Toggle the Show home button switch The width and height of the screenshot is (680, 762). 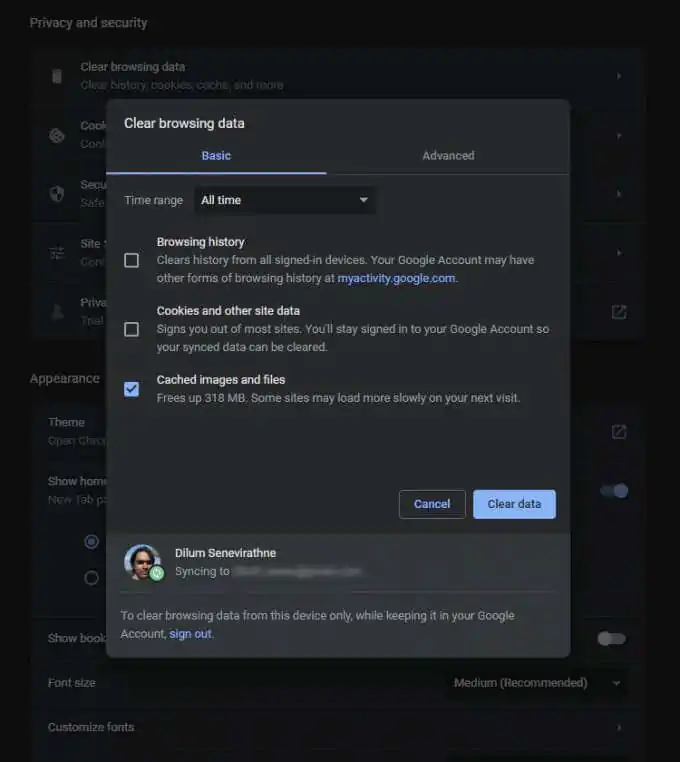coord(614,491)
